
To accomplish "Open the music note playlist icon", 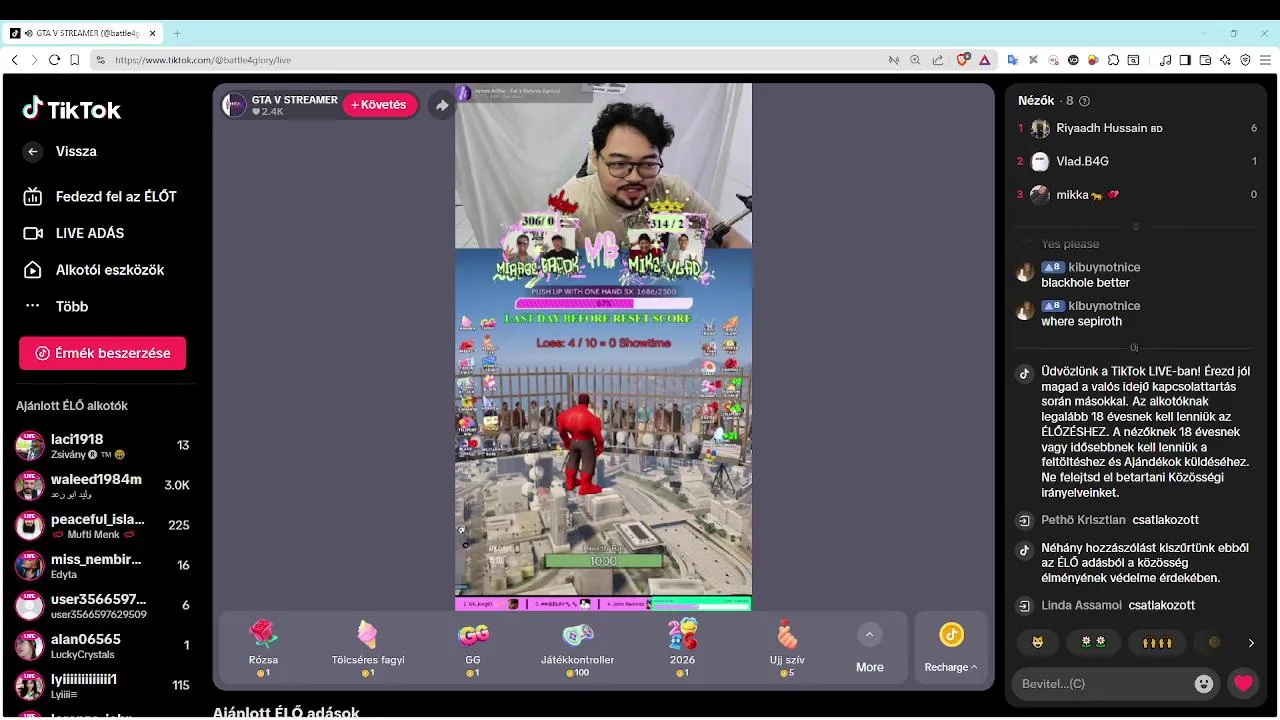I will (1165, 60).
